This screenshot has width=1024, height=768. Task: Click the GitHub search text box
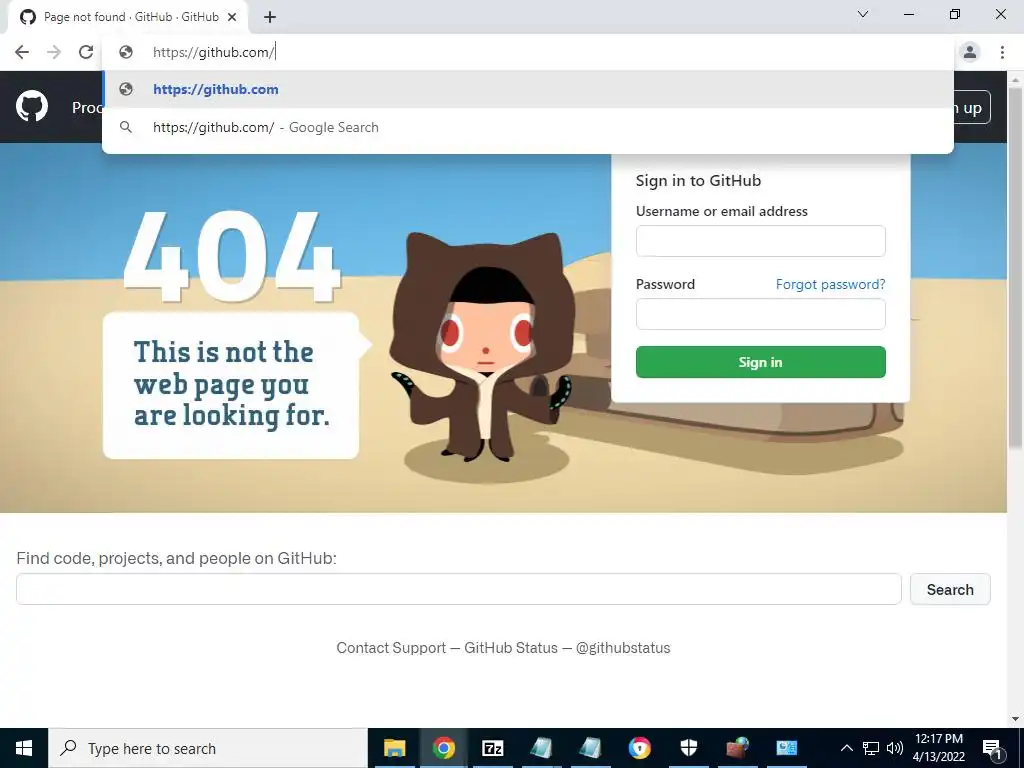(458, 589)
